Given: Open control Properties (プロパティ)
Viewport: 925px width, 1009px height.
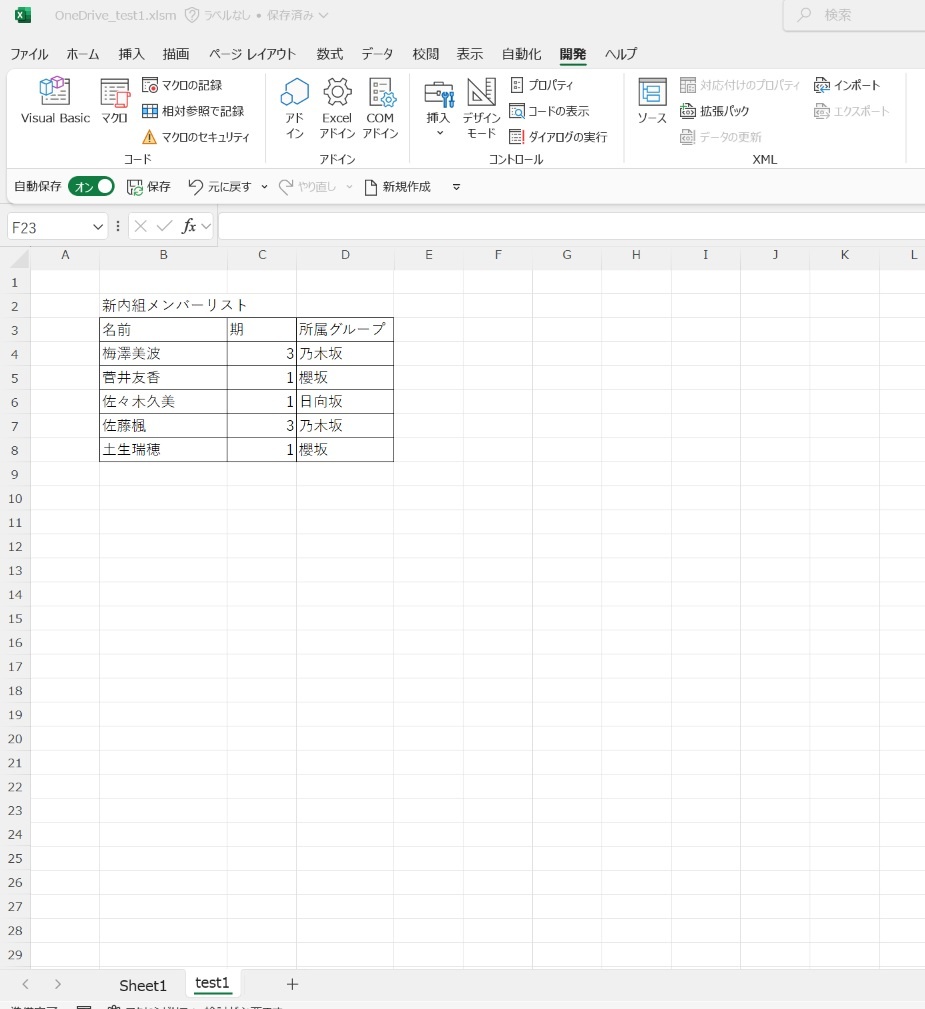Looking at the screenshot, I should (x=541, y=85).
